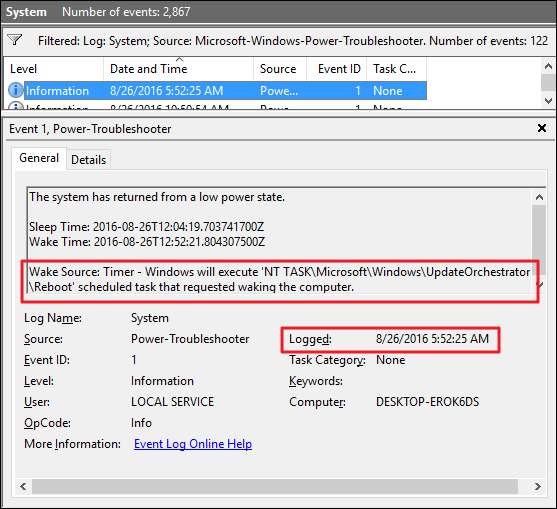Click the description box scroll up arrow
The width and height of the screenshot is (557, 509).
[539, 197]
